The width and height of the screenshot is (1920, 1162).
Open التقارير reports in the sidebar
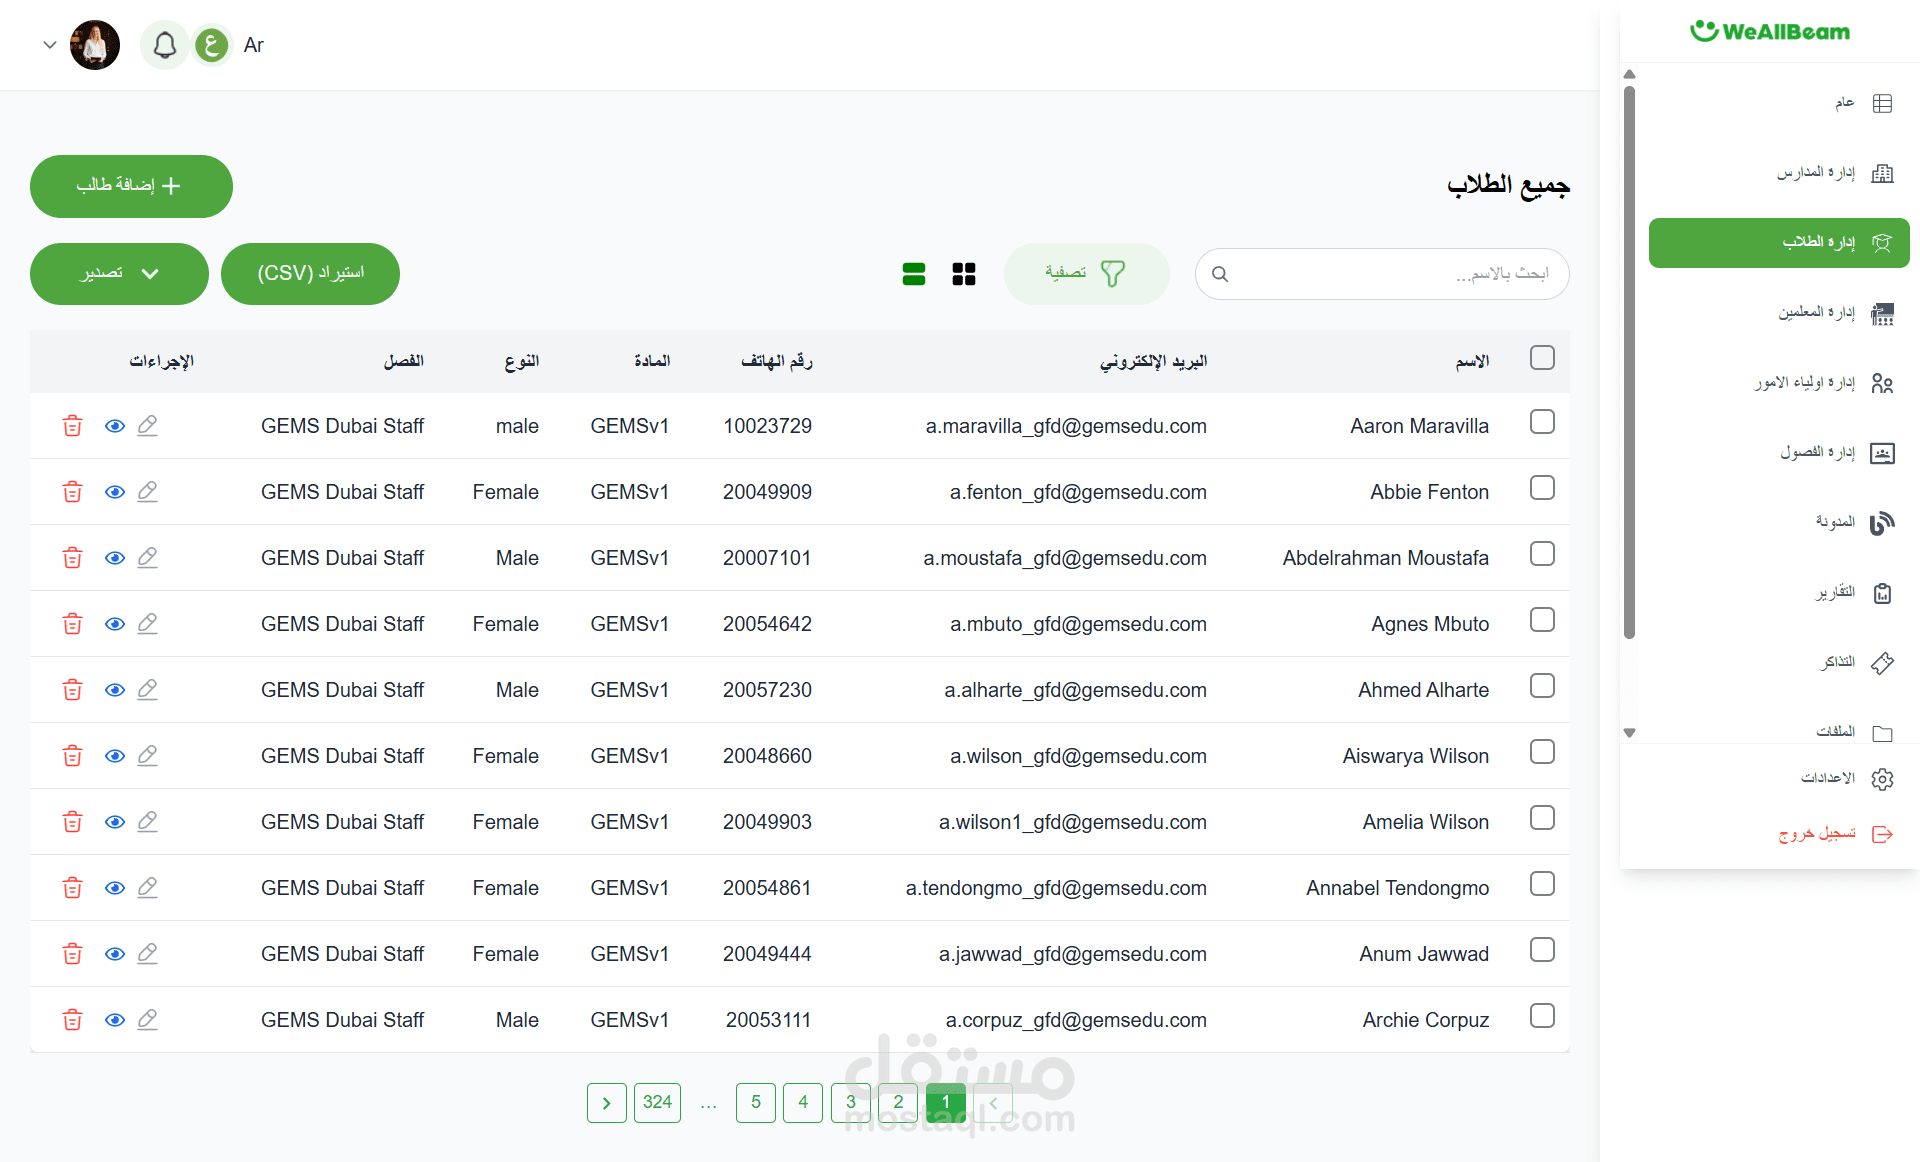coord(1835,593)
